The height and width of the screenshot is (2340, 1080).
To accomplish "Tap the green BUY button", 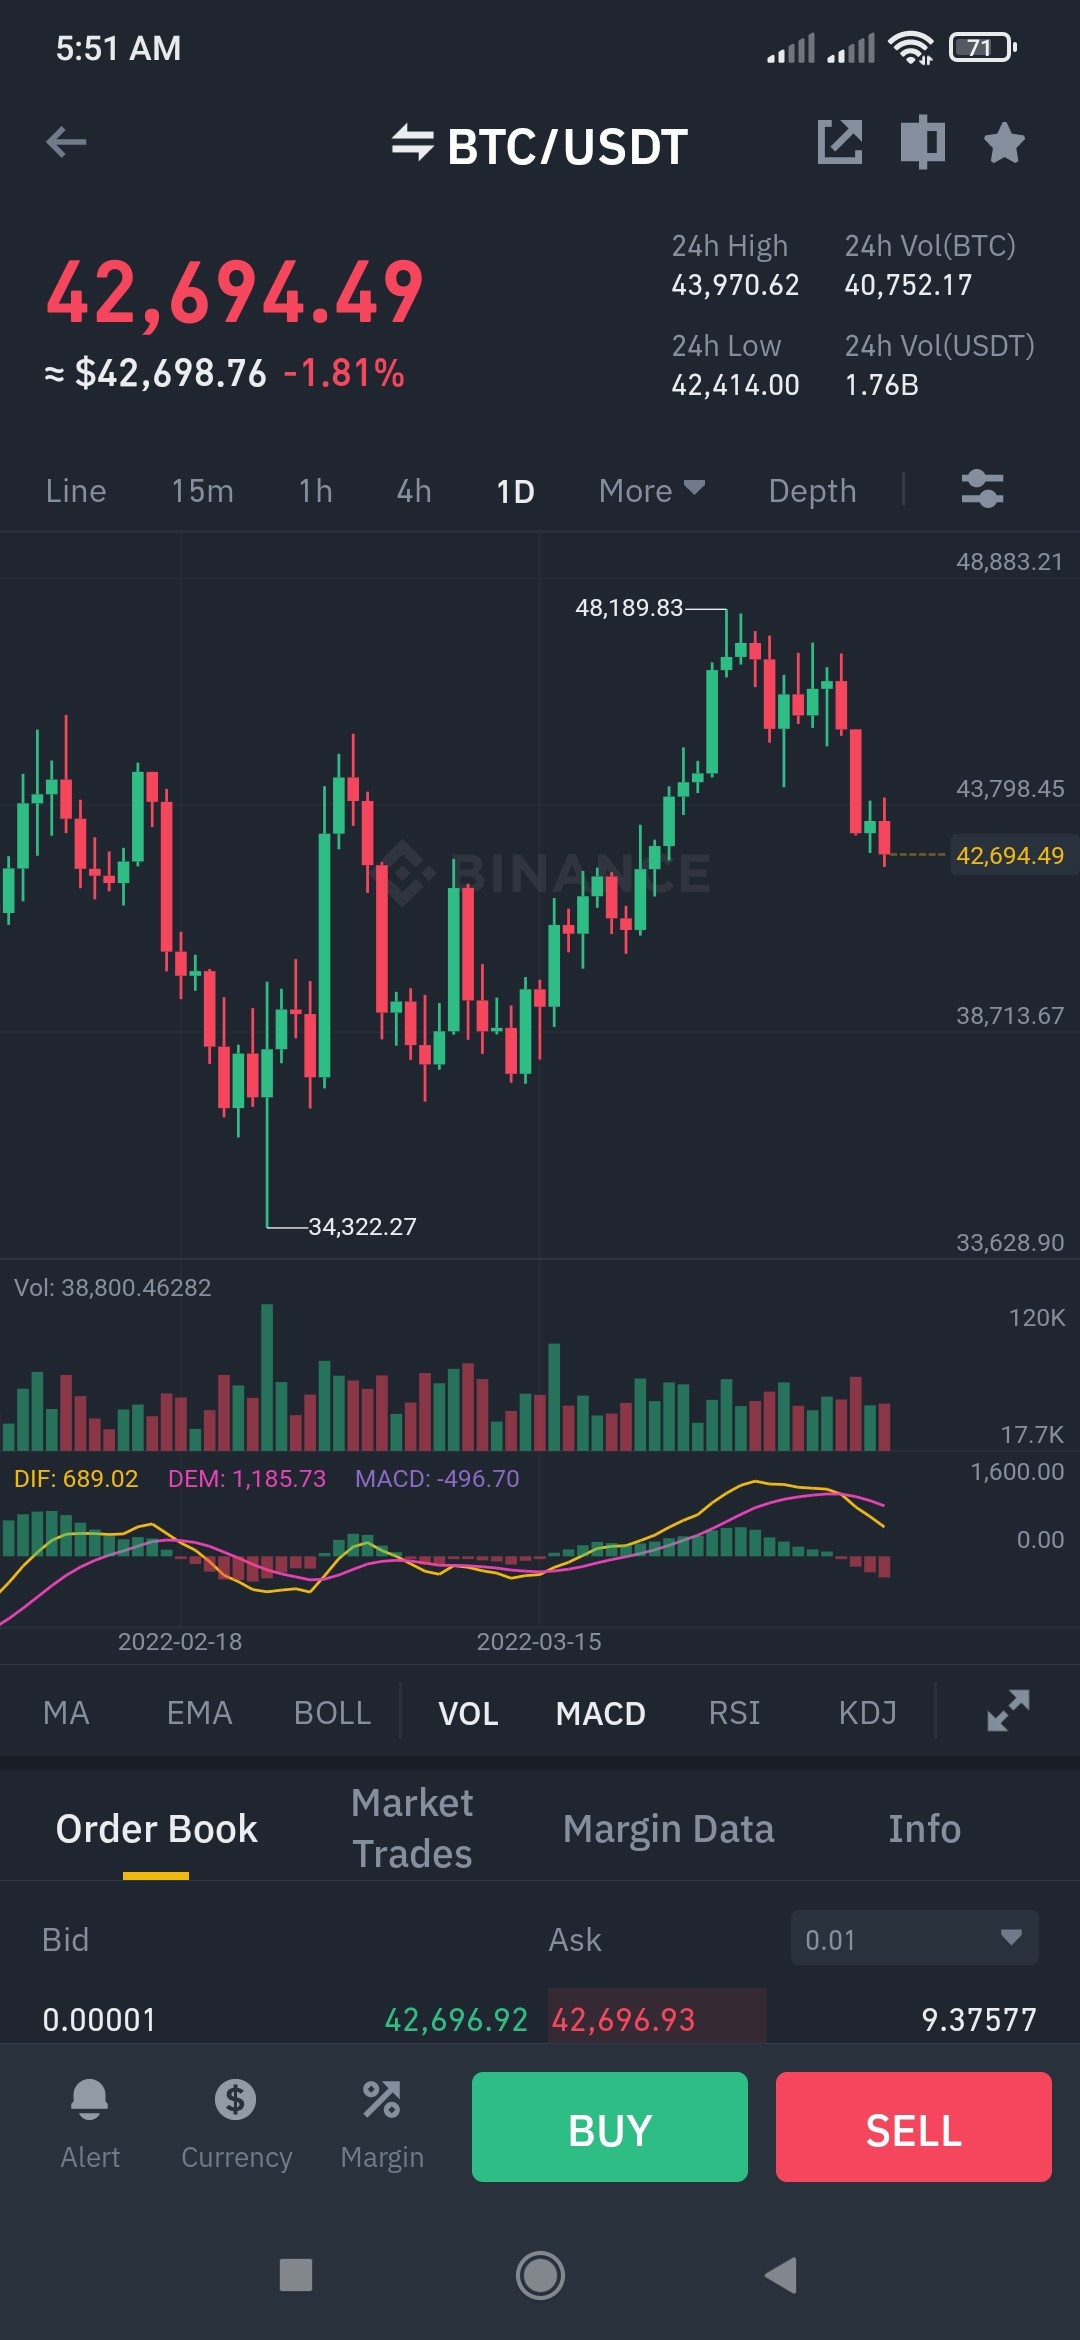I will tap(610, 2127).
